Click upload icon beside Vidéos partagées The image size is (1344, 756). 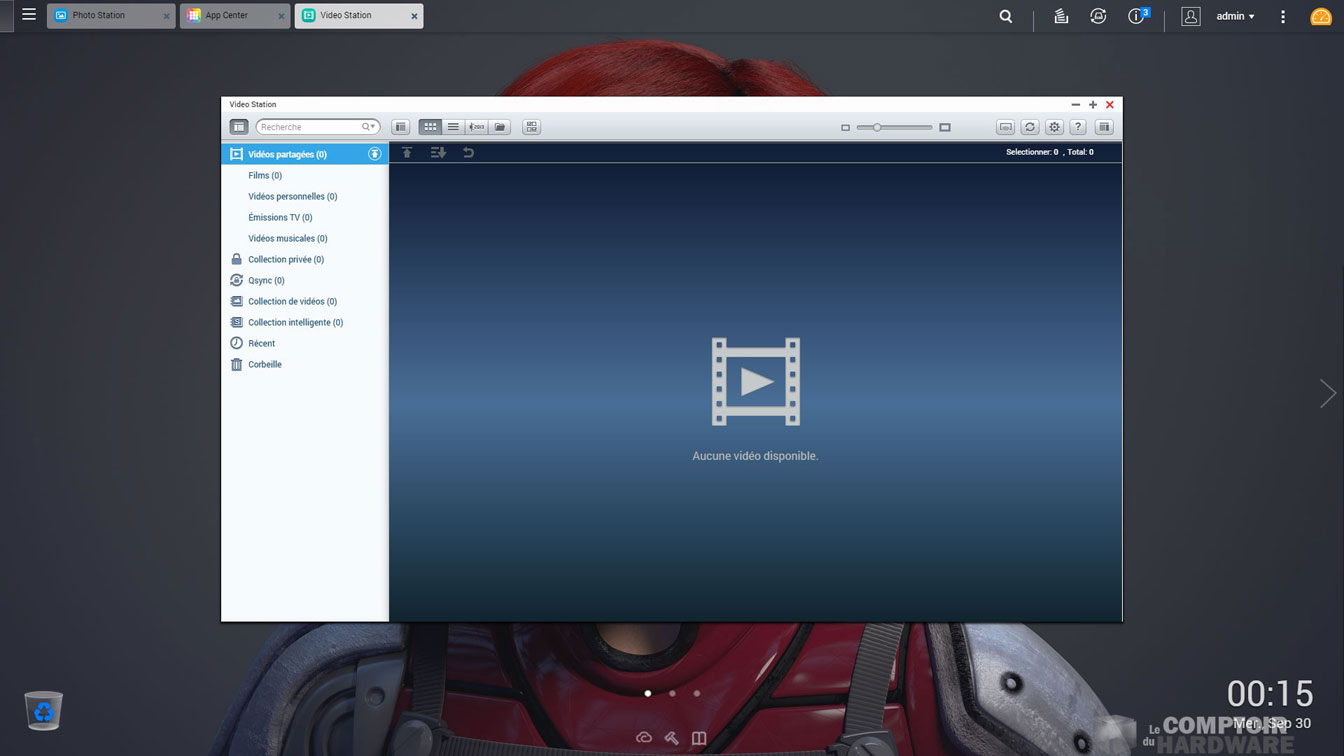(x=374, y=154)
